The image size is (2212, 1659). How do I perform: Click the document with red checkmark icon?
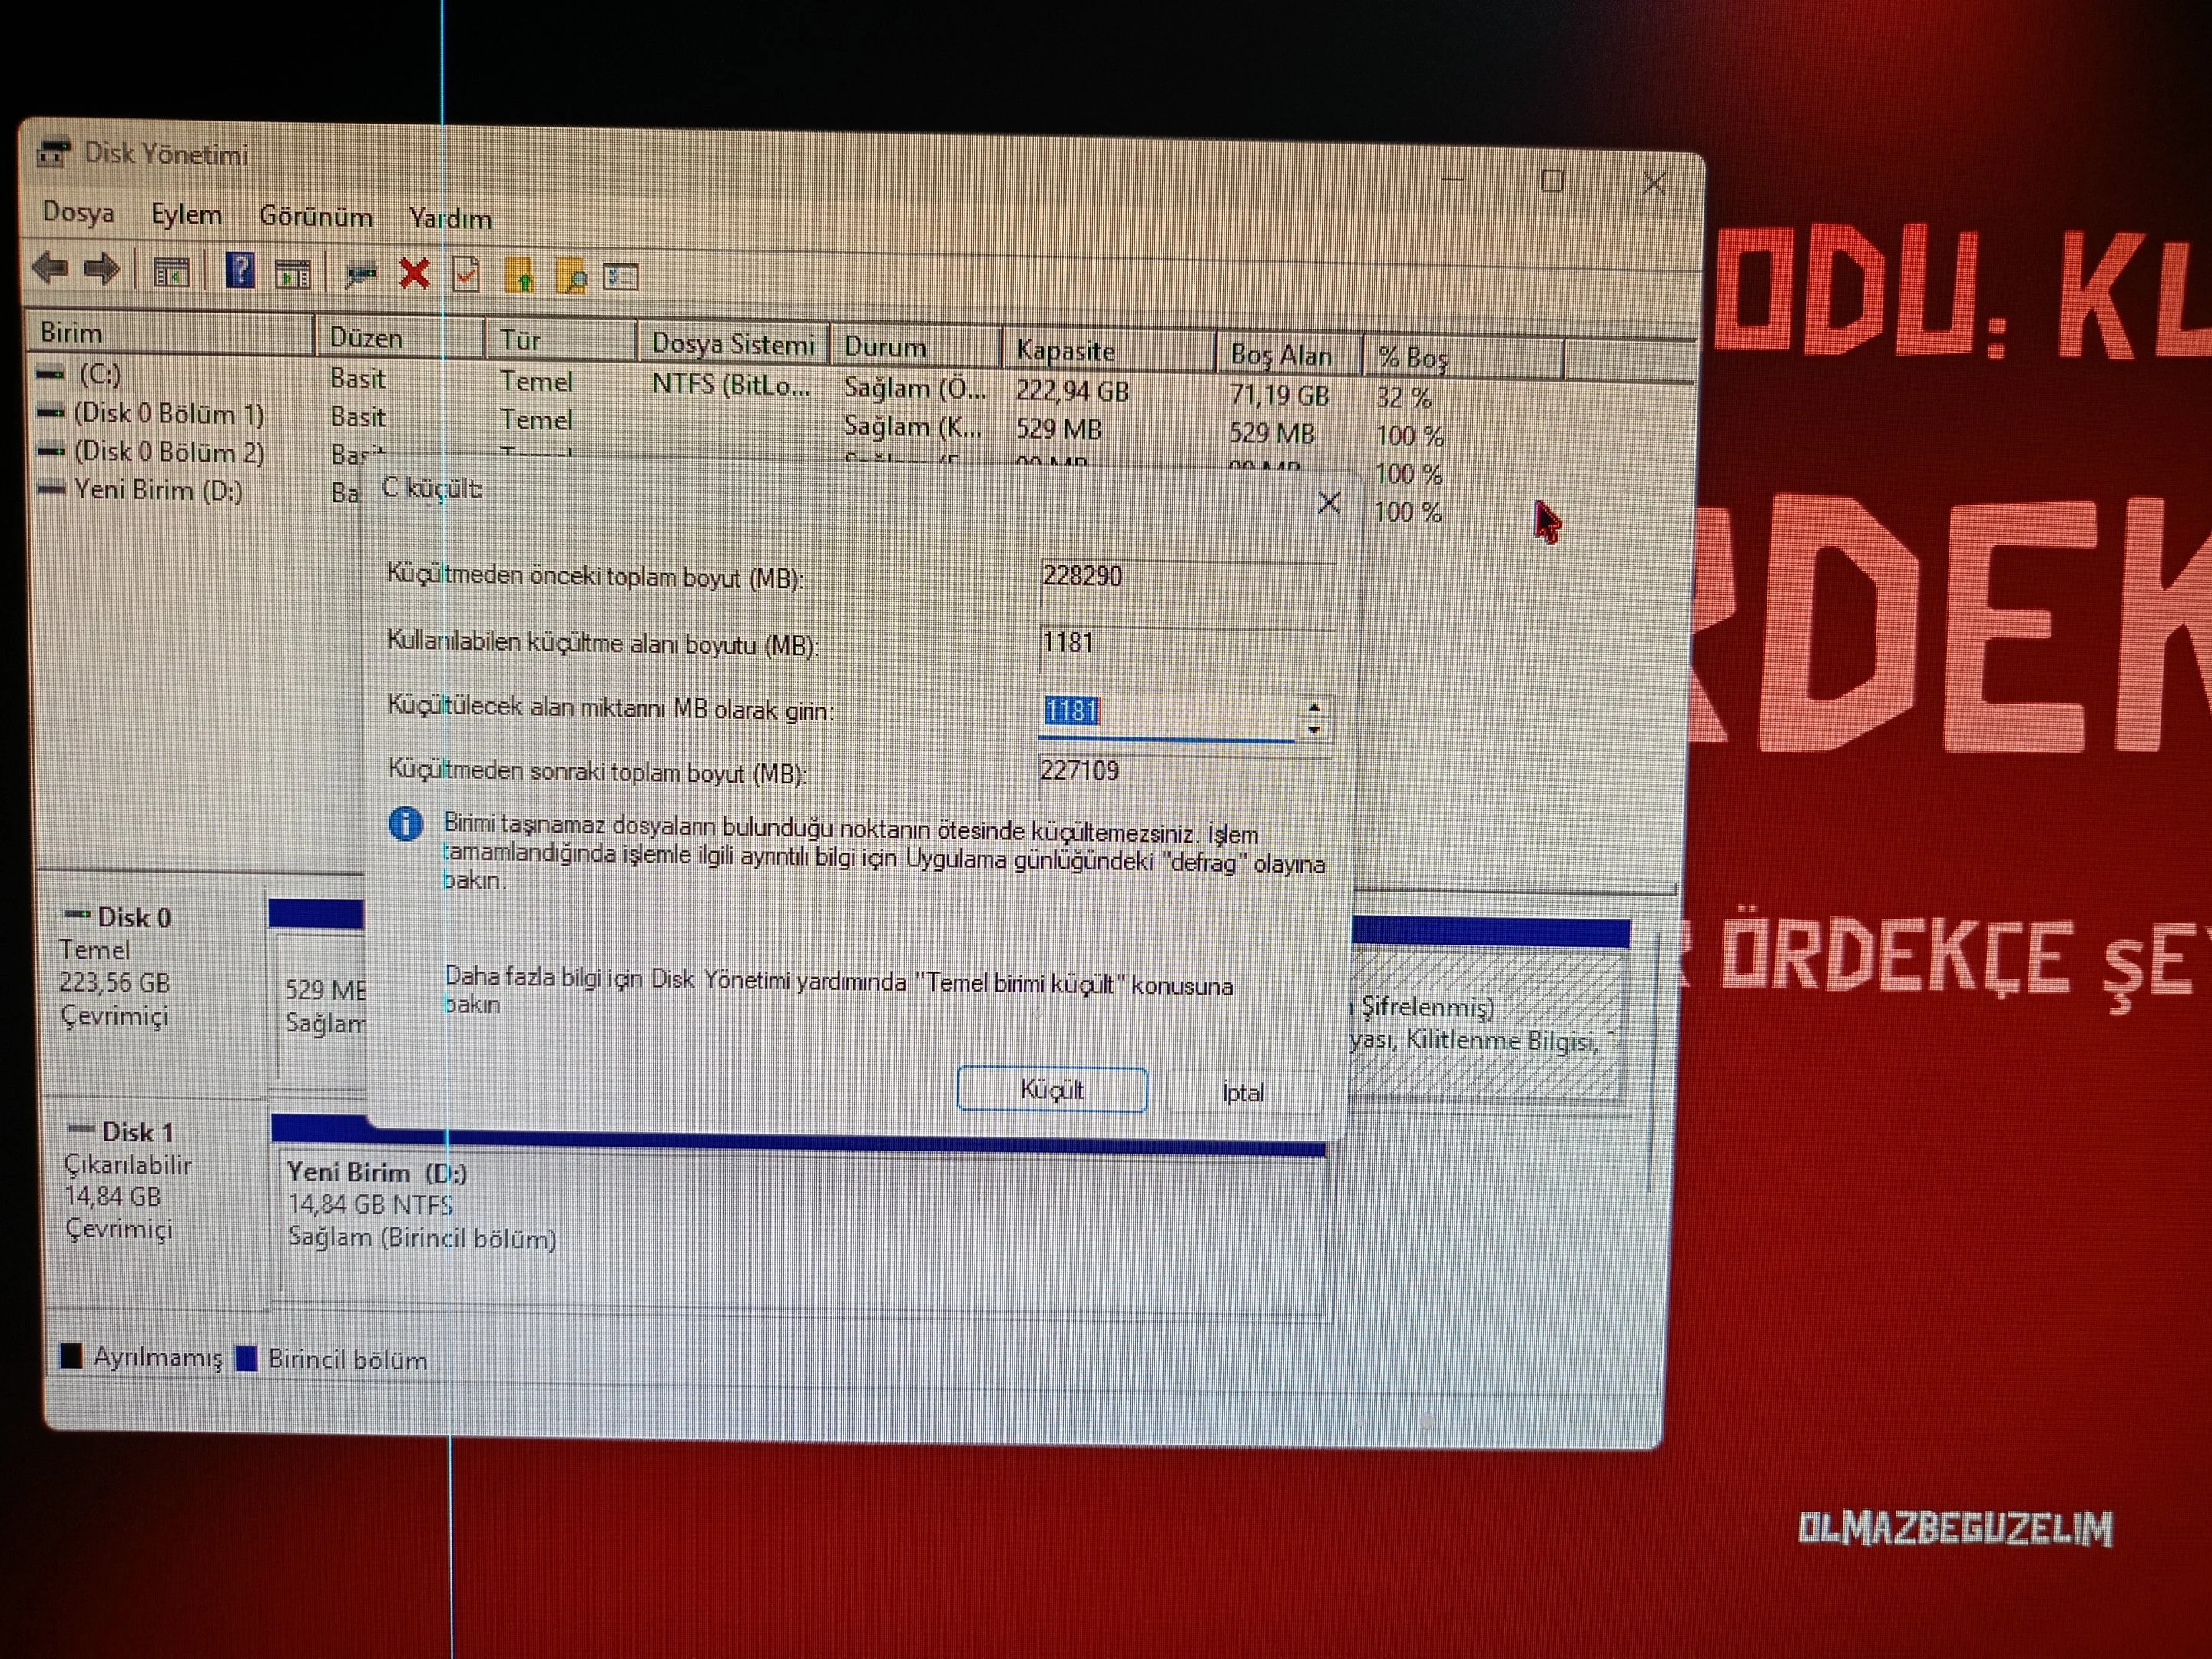(x=466, y=274)
